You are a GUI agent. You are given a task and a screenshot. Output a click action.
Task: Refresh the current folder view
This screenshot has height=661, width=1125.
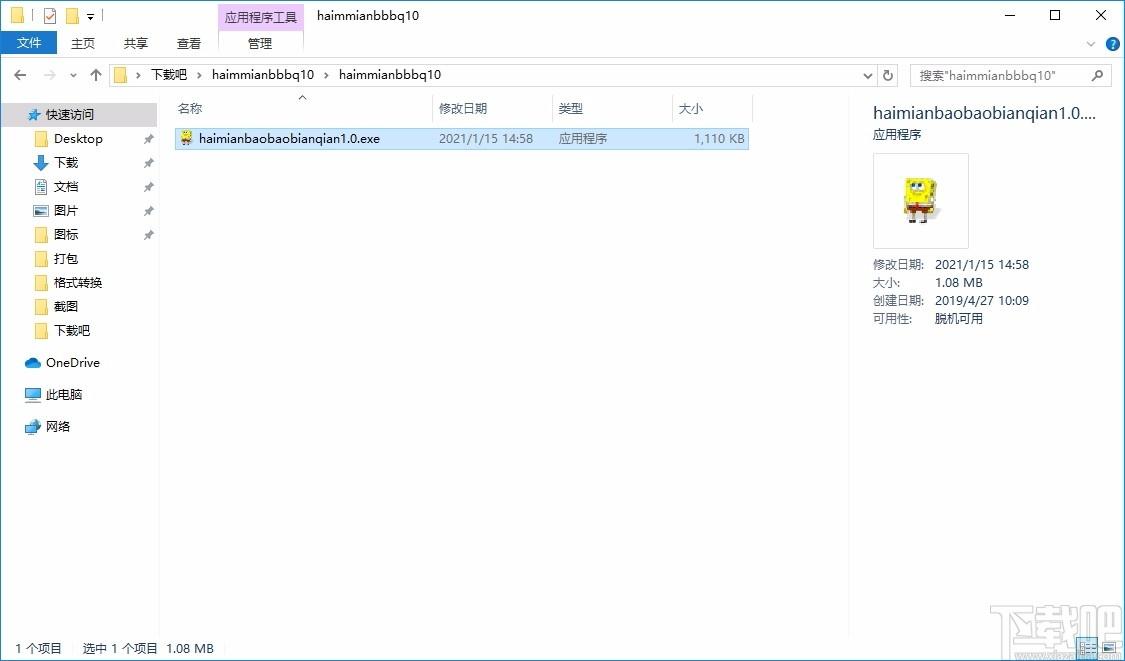[x=888, y=75]
